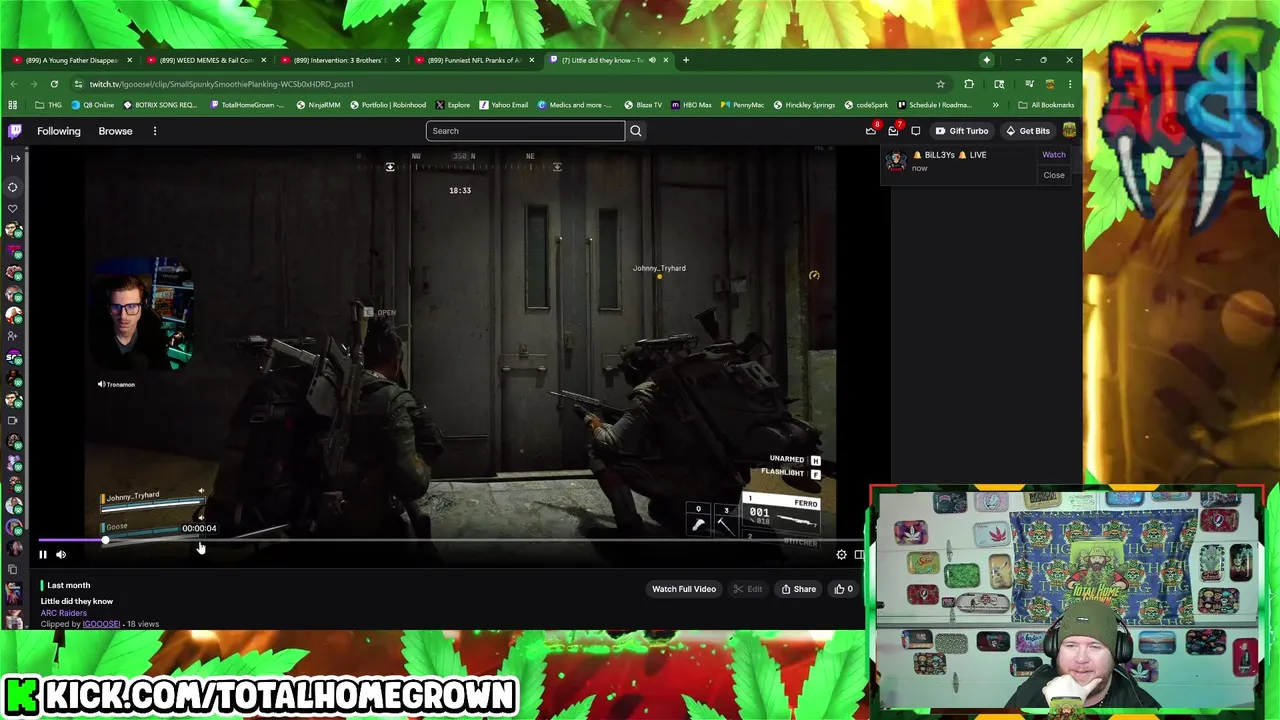
Task: Close the BiLL3Ys live notification
Action: tap(1054, 175)
